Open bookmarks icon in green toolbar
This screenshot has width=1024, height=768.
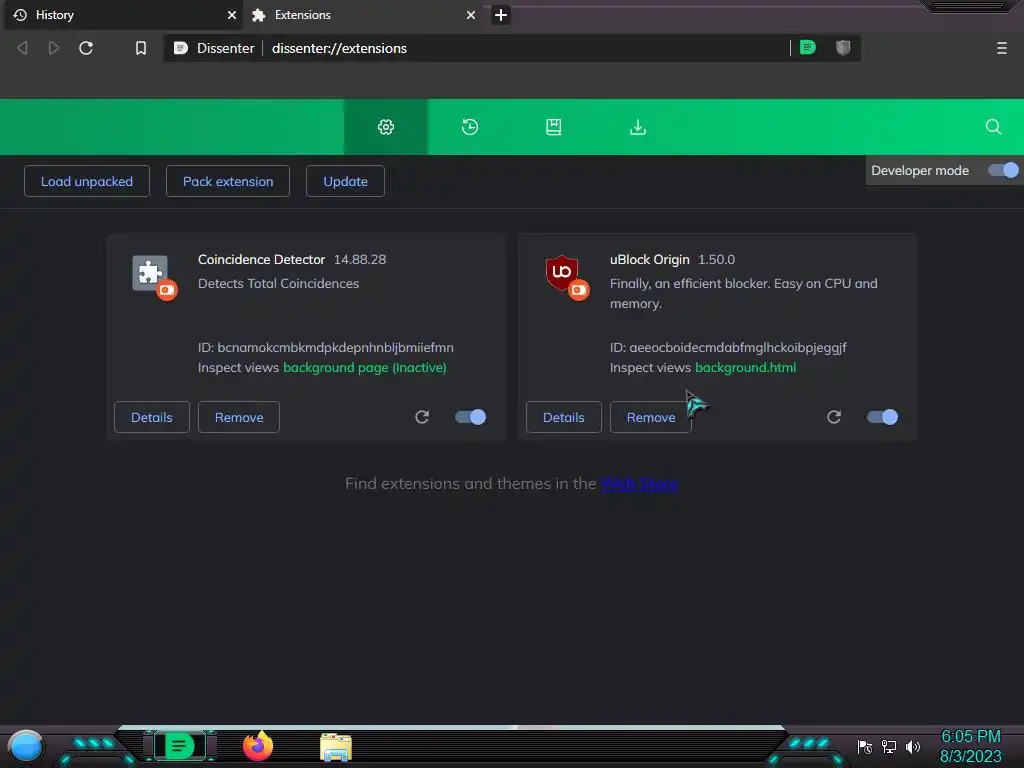point(554,127)
